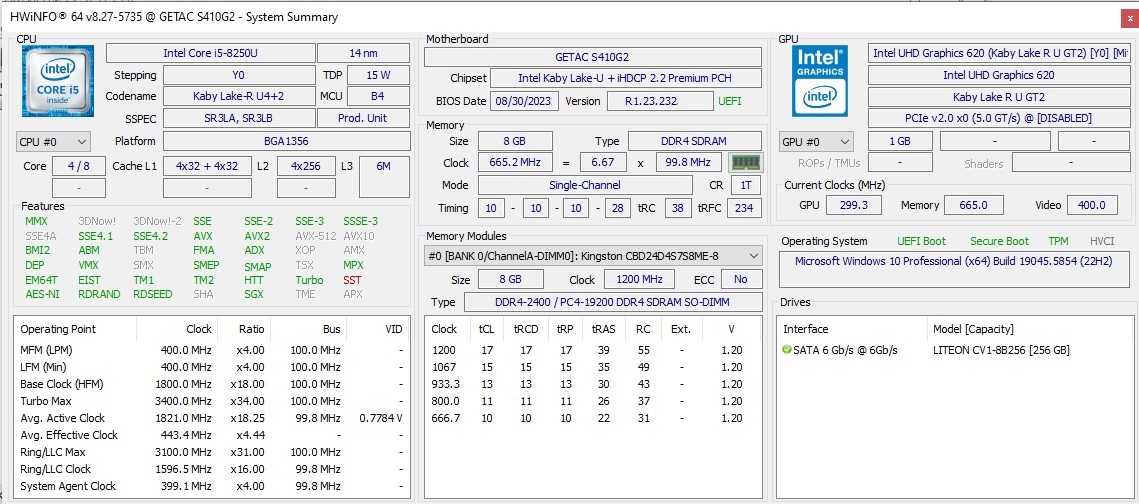Click the 665.2 MHz memory clock field
The height and width of the screenshot is (504, 1139).
[516, 163]
